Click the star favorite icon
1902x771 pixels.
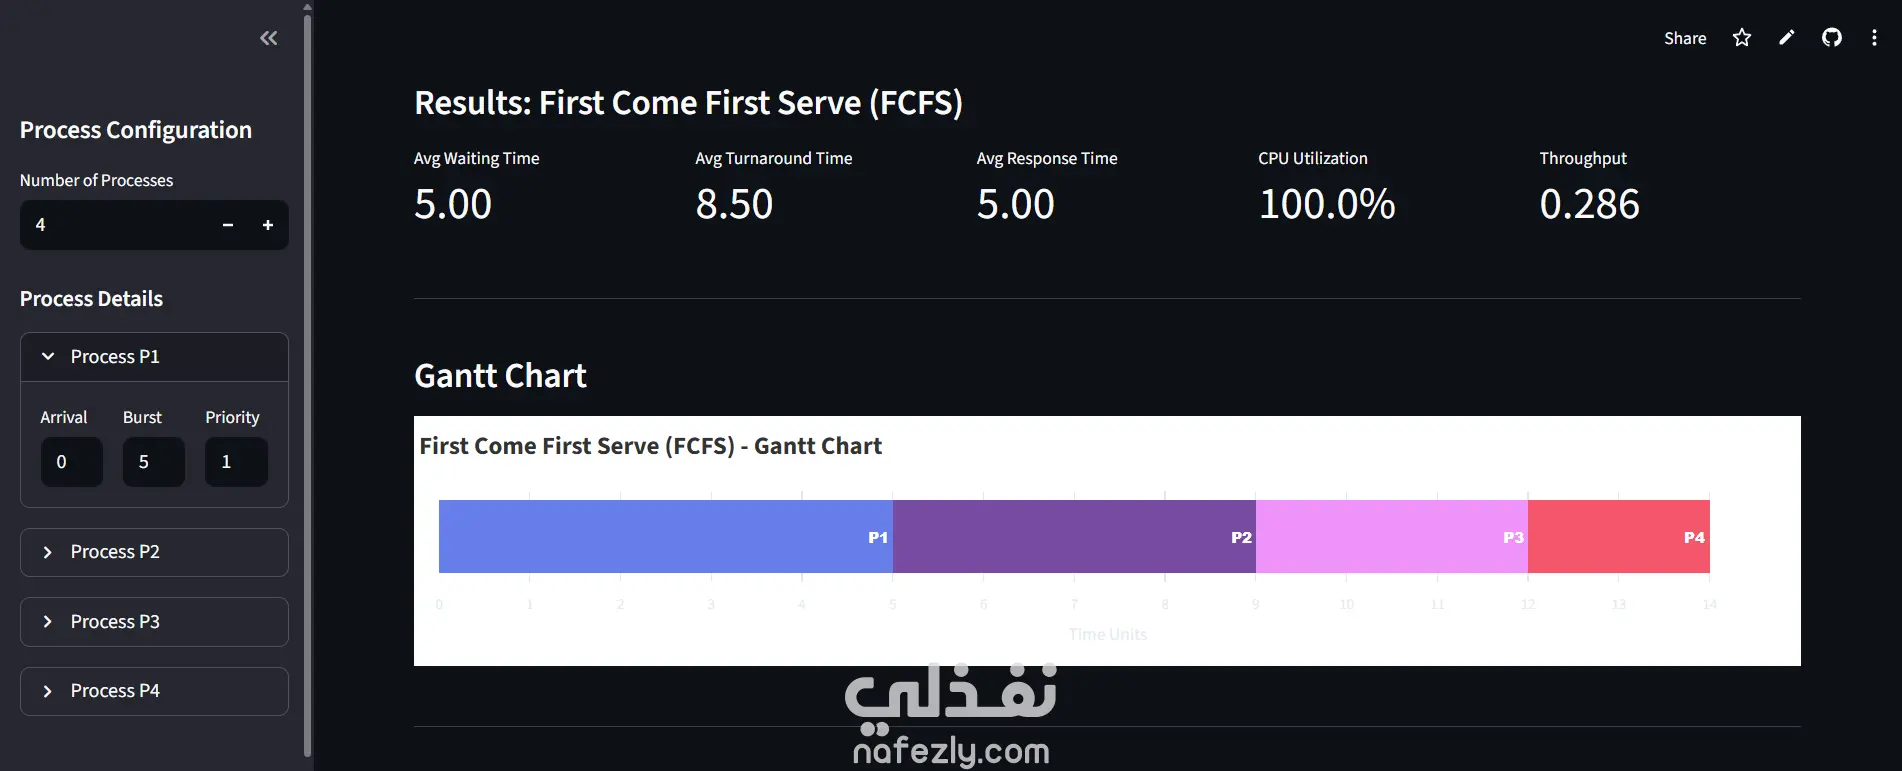1742,38
